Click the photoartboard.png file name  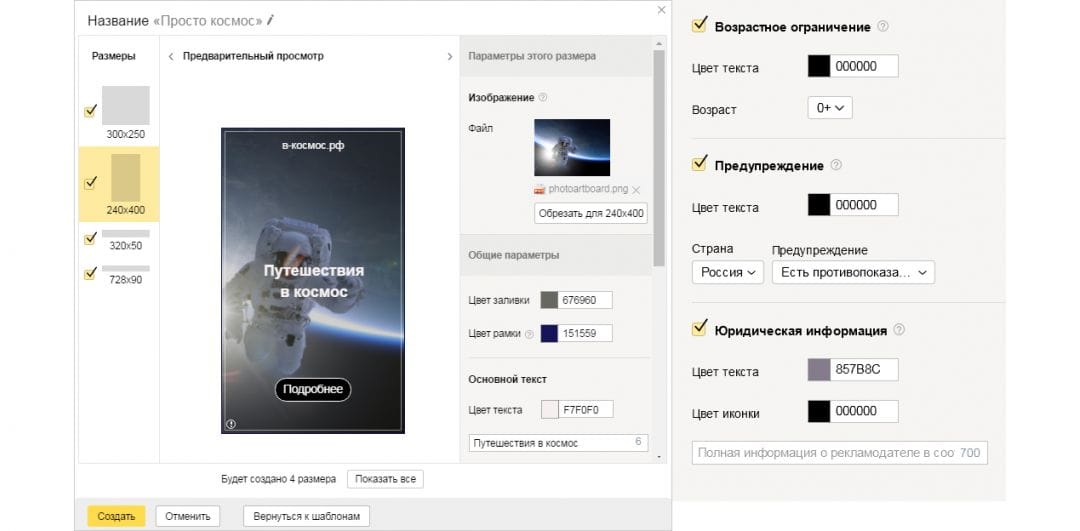point(588,189)
